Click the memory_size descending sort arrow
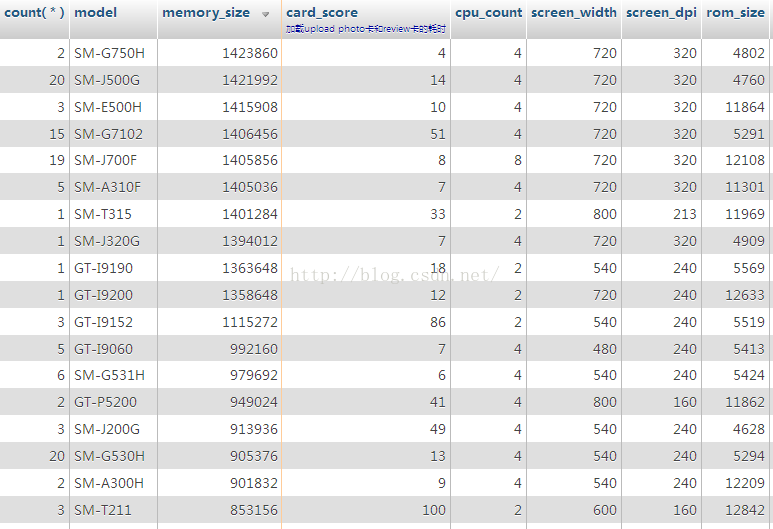Image resolution: width=773 pixels, height=529 pixels. point(266,14)
